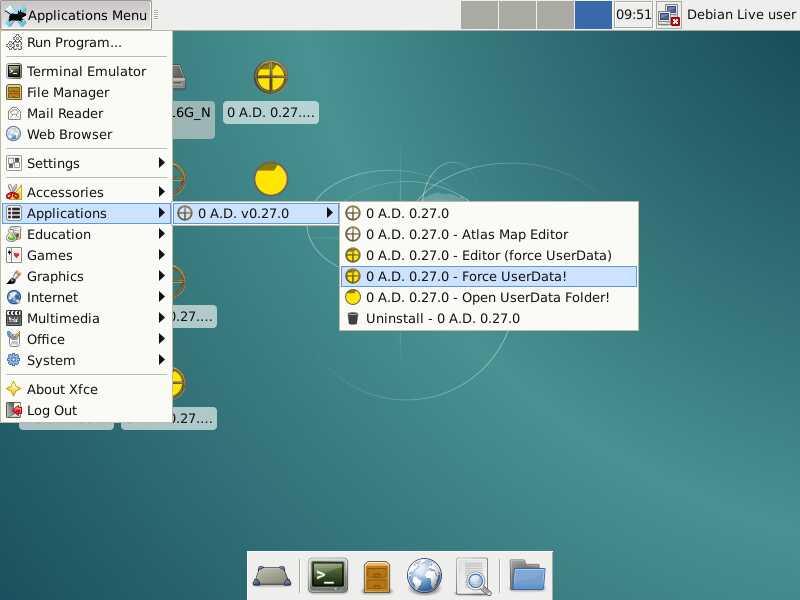Click the Uninstall trash can icon
This screenshot has width=800, height=600.
point(353,318)
